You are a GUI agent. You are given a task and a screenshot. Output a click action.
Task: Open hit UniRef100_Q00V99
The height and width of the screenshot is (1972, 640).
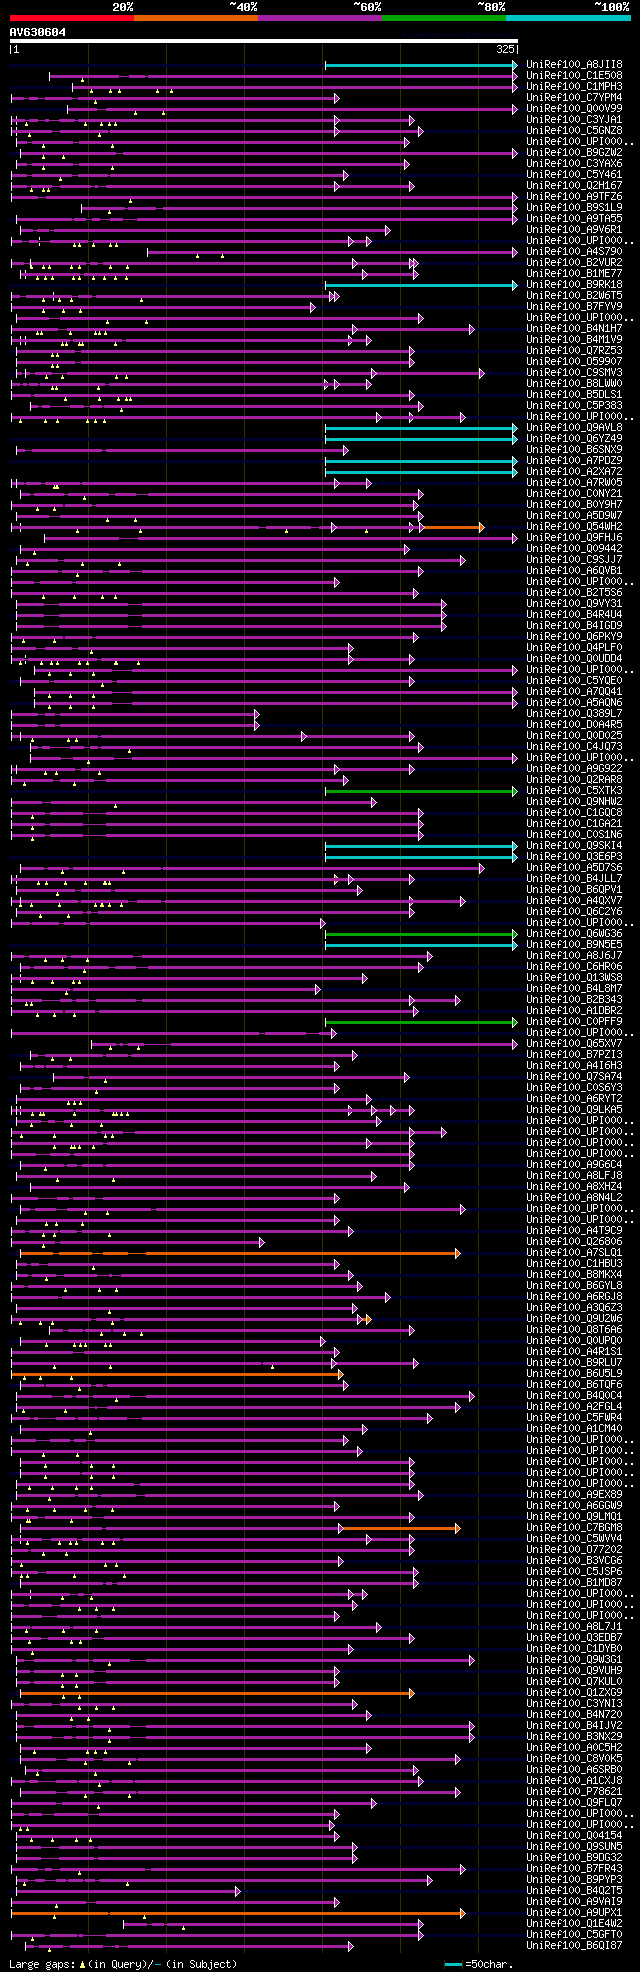coord(574,108)
